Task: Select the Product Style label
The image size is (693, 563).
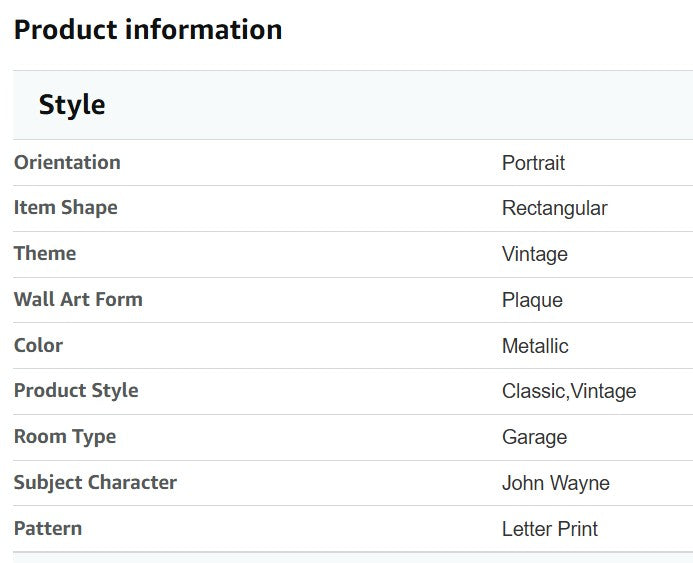Action: coord(76,391)
